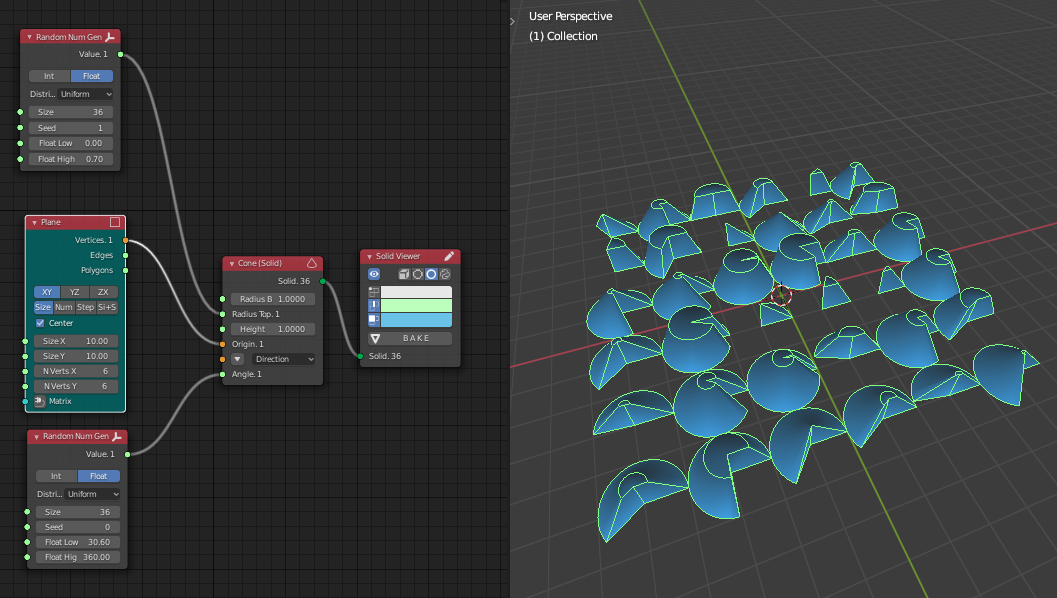Select YZ plane orientation in Plane node

[x=74, y=292]
